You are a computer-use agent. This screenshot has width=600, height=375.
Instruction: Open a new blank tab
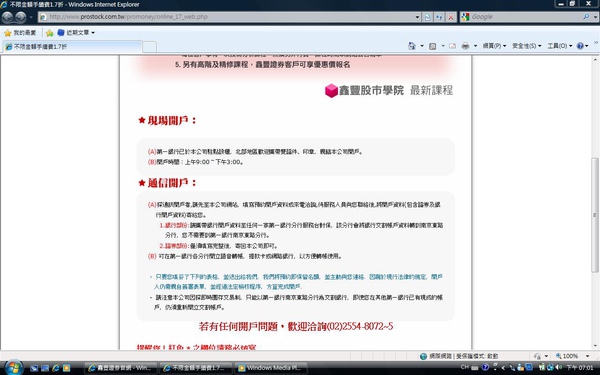pyautogui.click(x=149, y=47)
